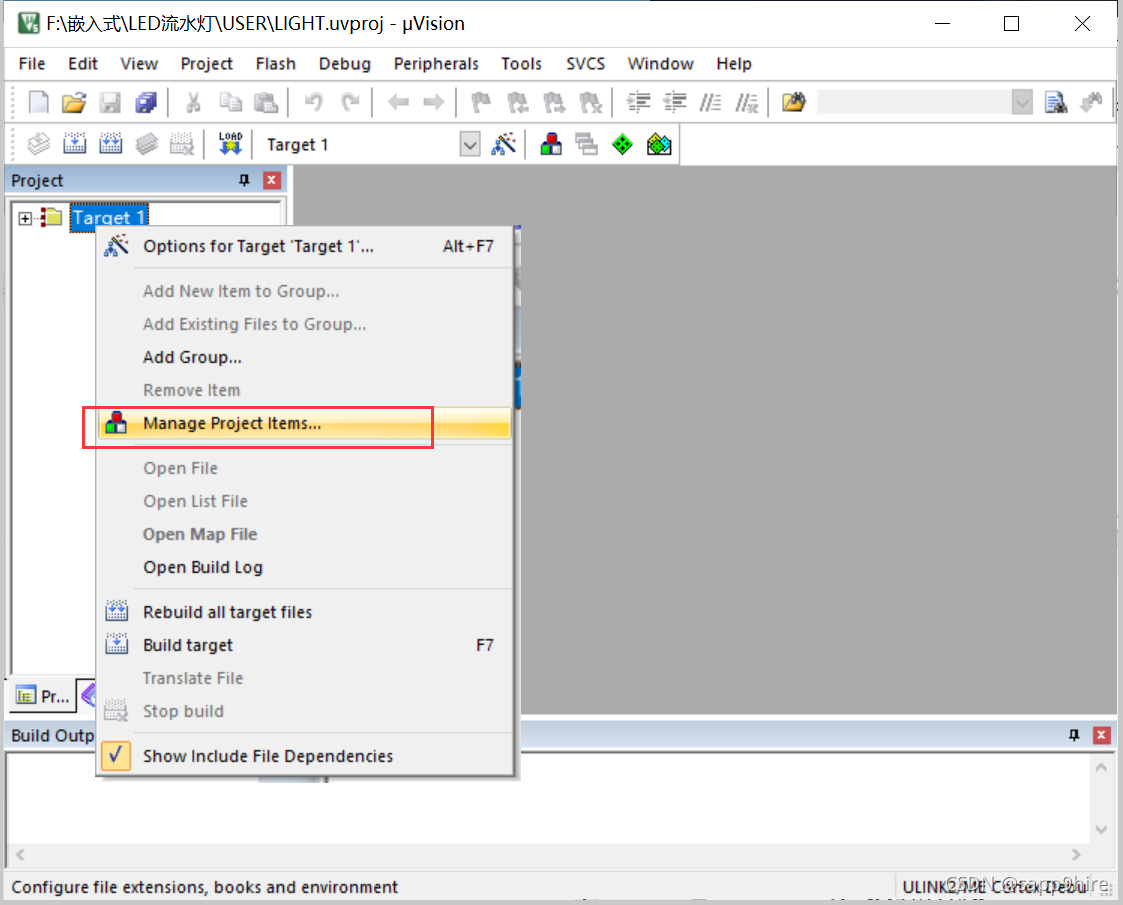Open the Edit menu

tap(83, 64)
